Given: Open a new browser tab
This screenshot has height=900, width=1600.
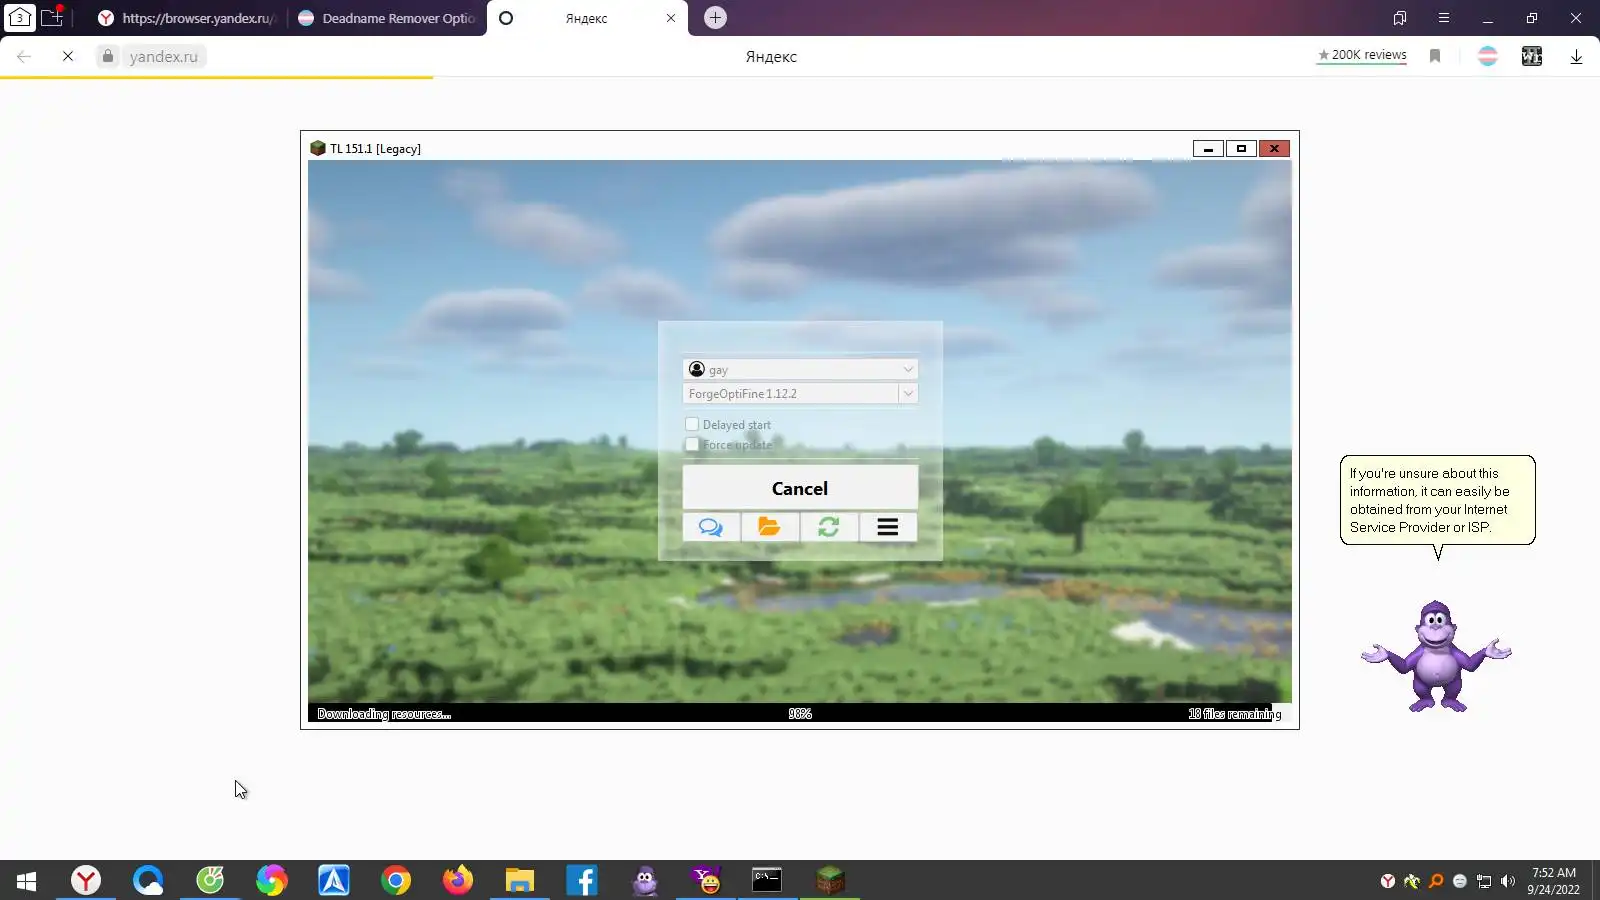Looking at the screenshot, I should pyautogui.click(x=715, y=18).
